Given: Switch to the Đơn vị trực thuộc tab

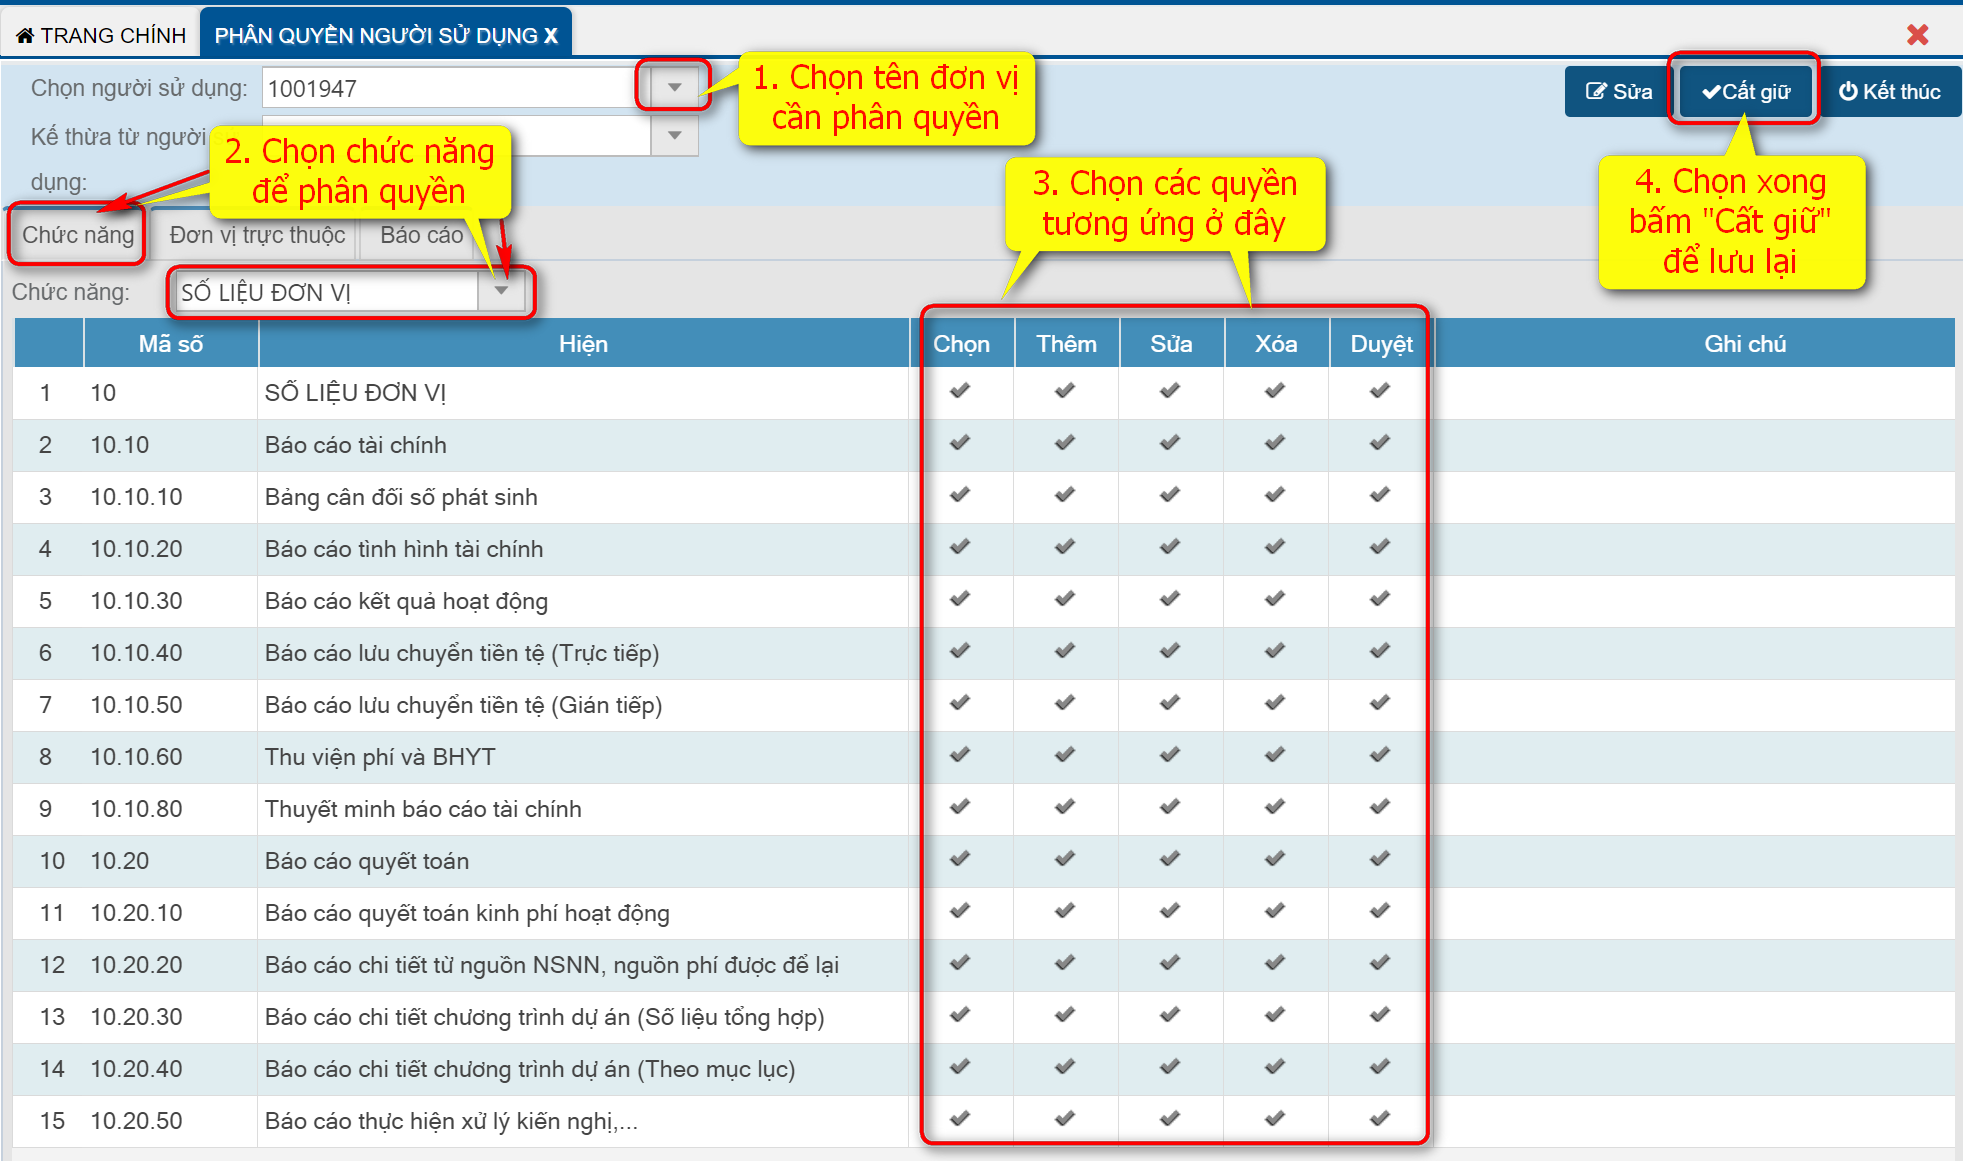Looking at the screenshot, I should (x=257, y=235).
